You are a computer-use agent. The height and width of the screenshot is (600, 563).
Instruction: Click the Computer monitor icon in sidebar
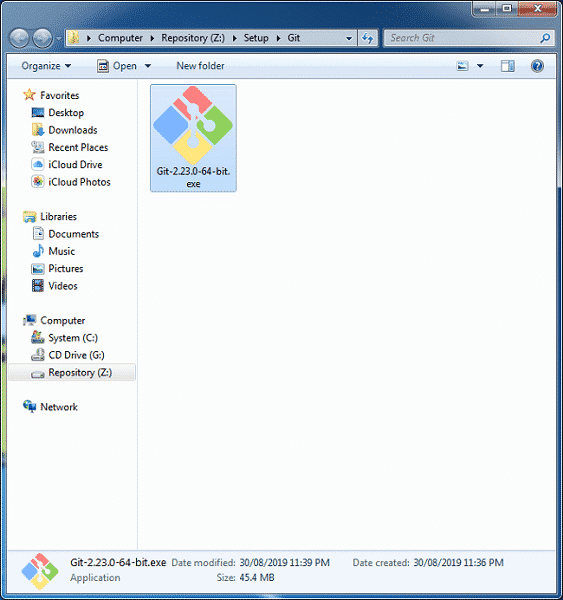point(29,320)
